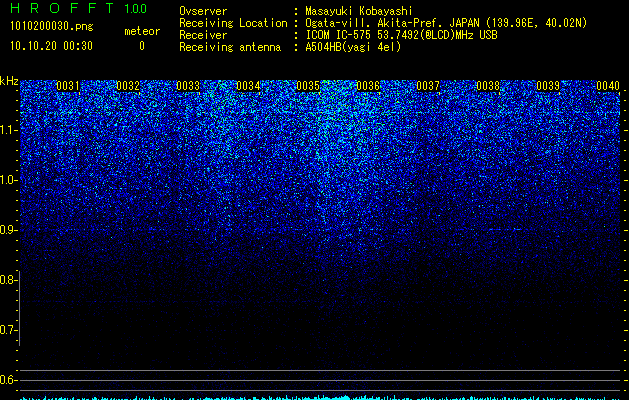Click the meteor label
629x400 pixels.
(x=142, y=31)
